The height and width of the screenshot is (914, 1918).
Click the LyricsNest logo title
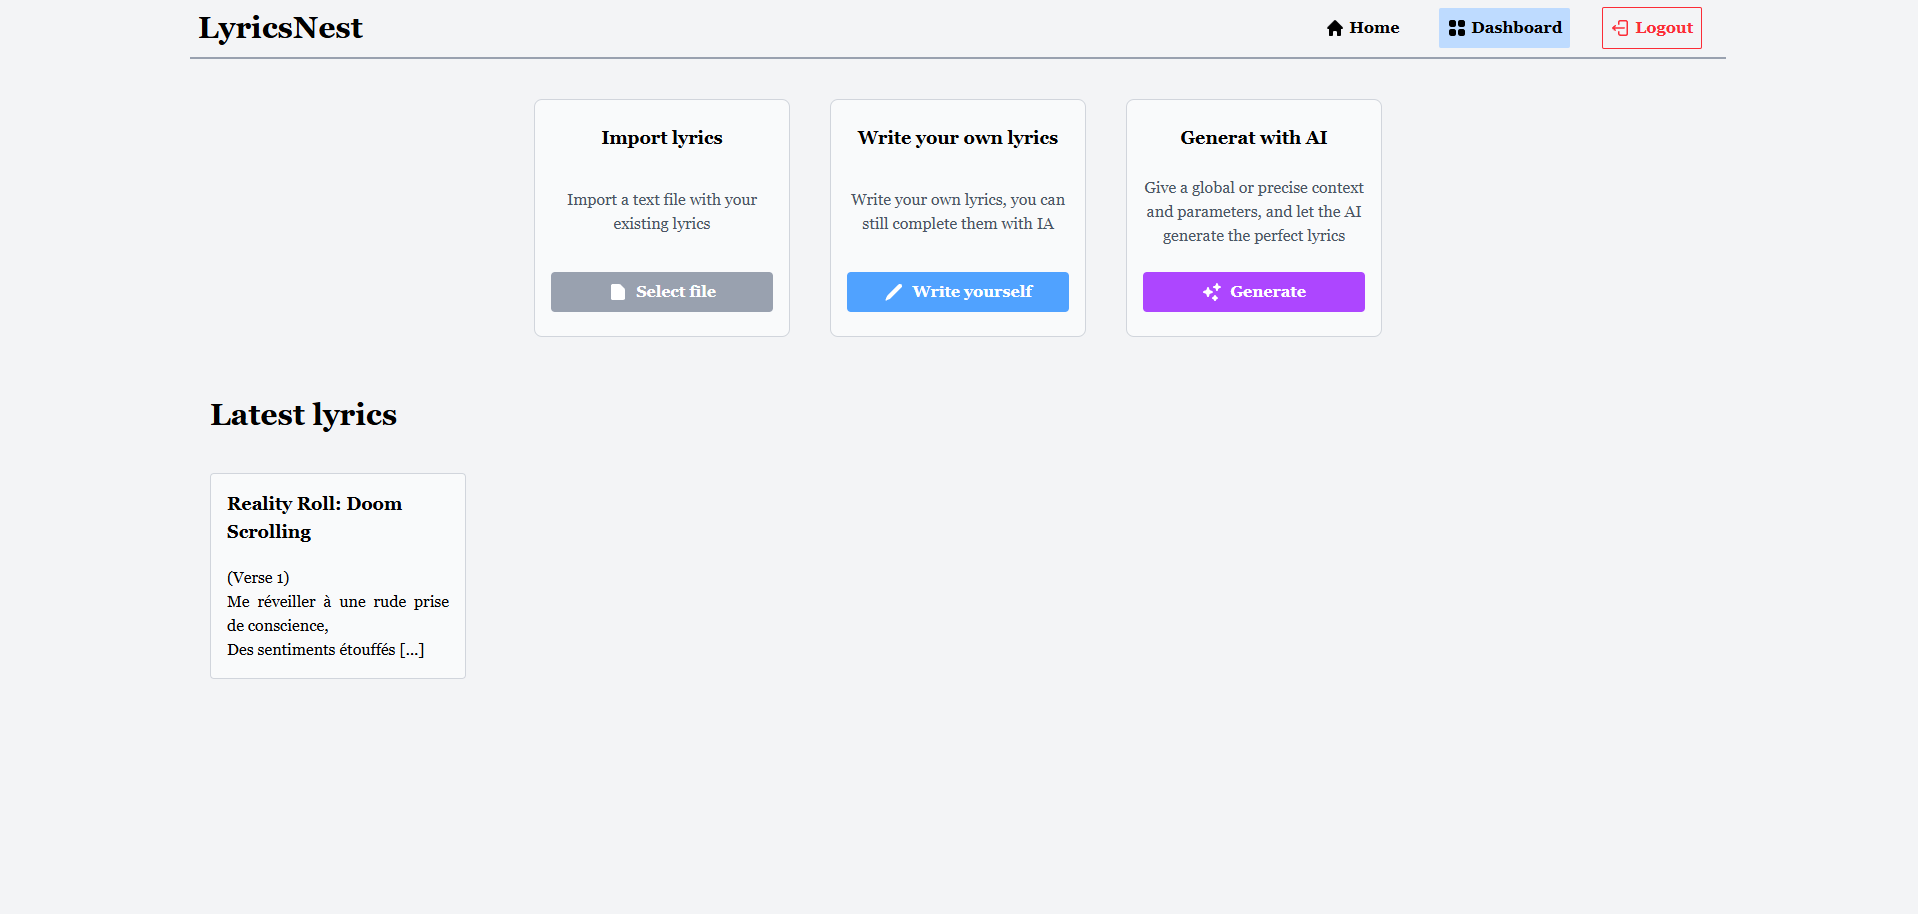point(280,28)
